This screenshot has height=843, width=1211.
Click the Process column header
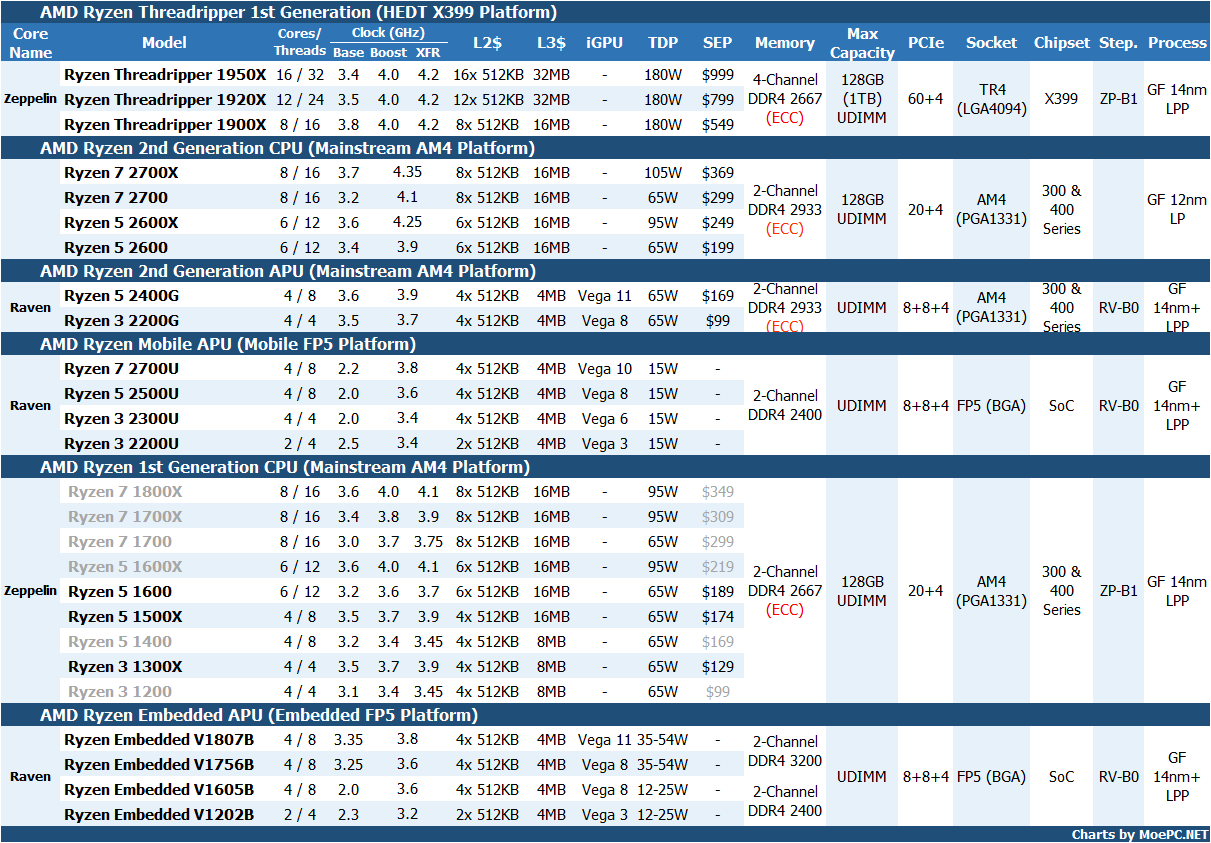pyautogui.click(x=1177, y=43)
